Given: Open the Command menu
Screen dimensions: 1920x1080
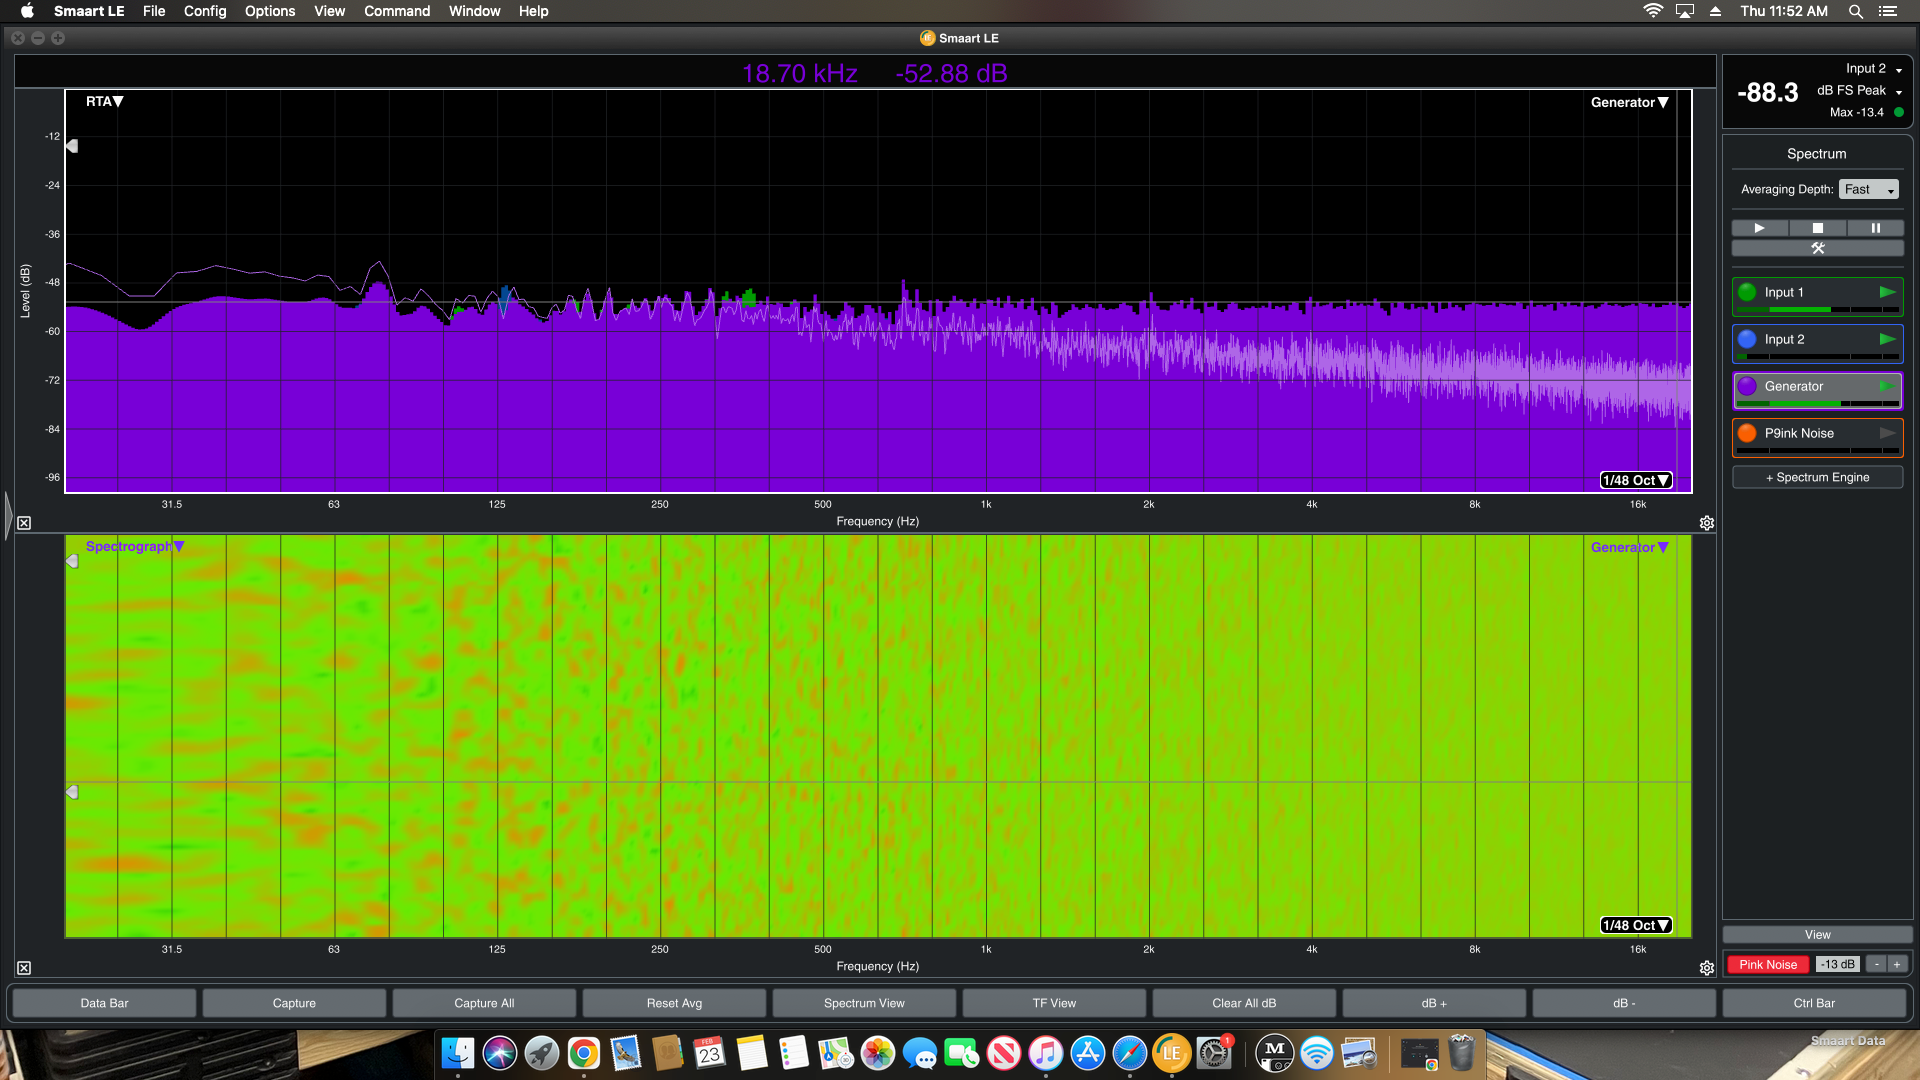Looking at the screenshot, I should click(x=397, y=11).
